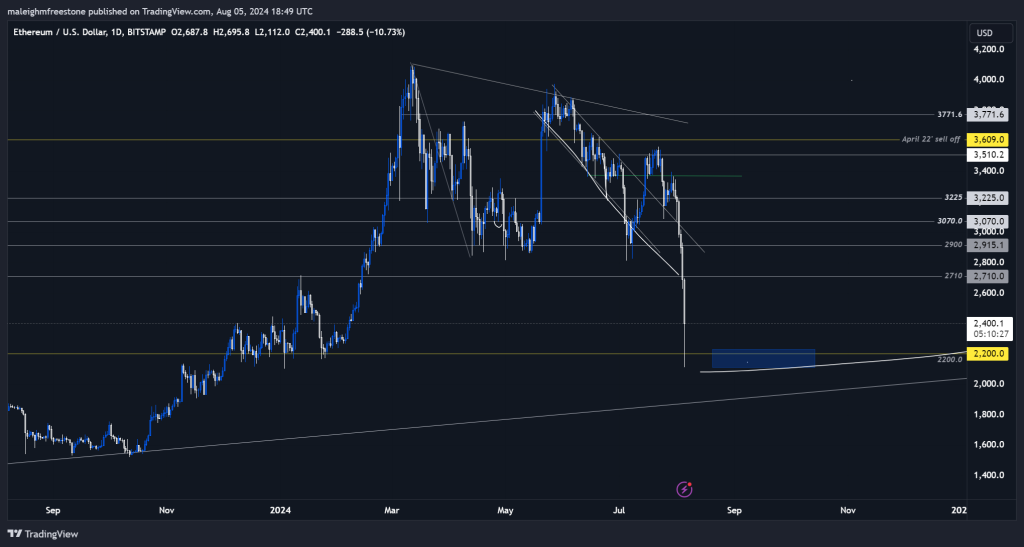Click the Jul time axis label
1024x547 pixels.
(x=618, y=510)
